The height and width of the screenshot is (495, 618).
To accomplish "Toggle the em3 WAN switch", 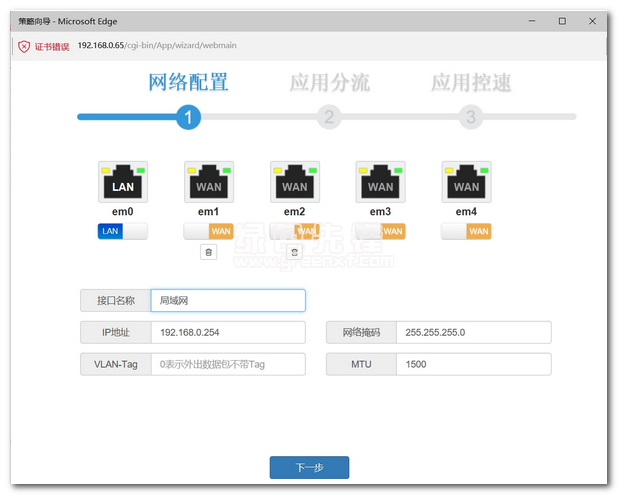I will click(x=381, y=231).
